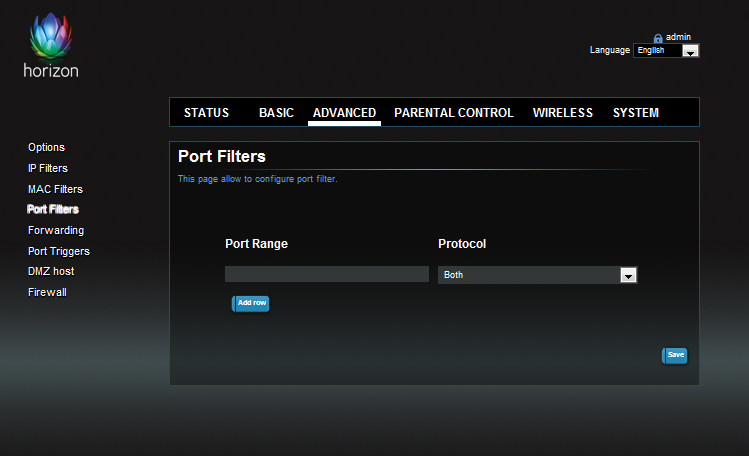Click the Add row button

tap(251, 303)
